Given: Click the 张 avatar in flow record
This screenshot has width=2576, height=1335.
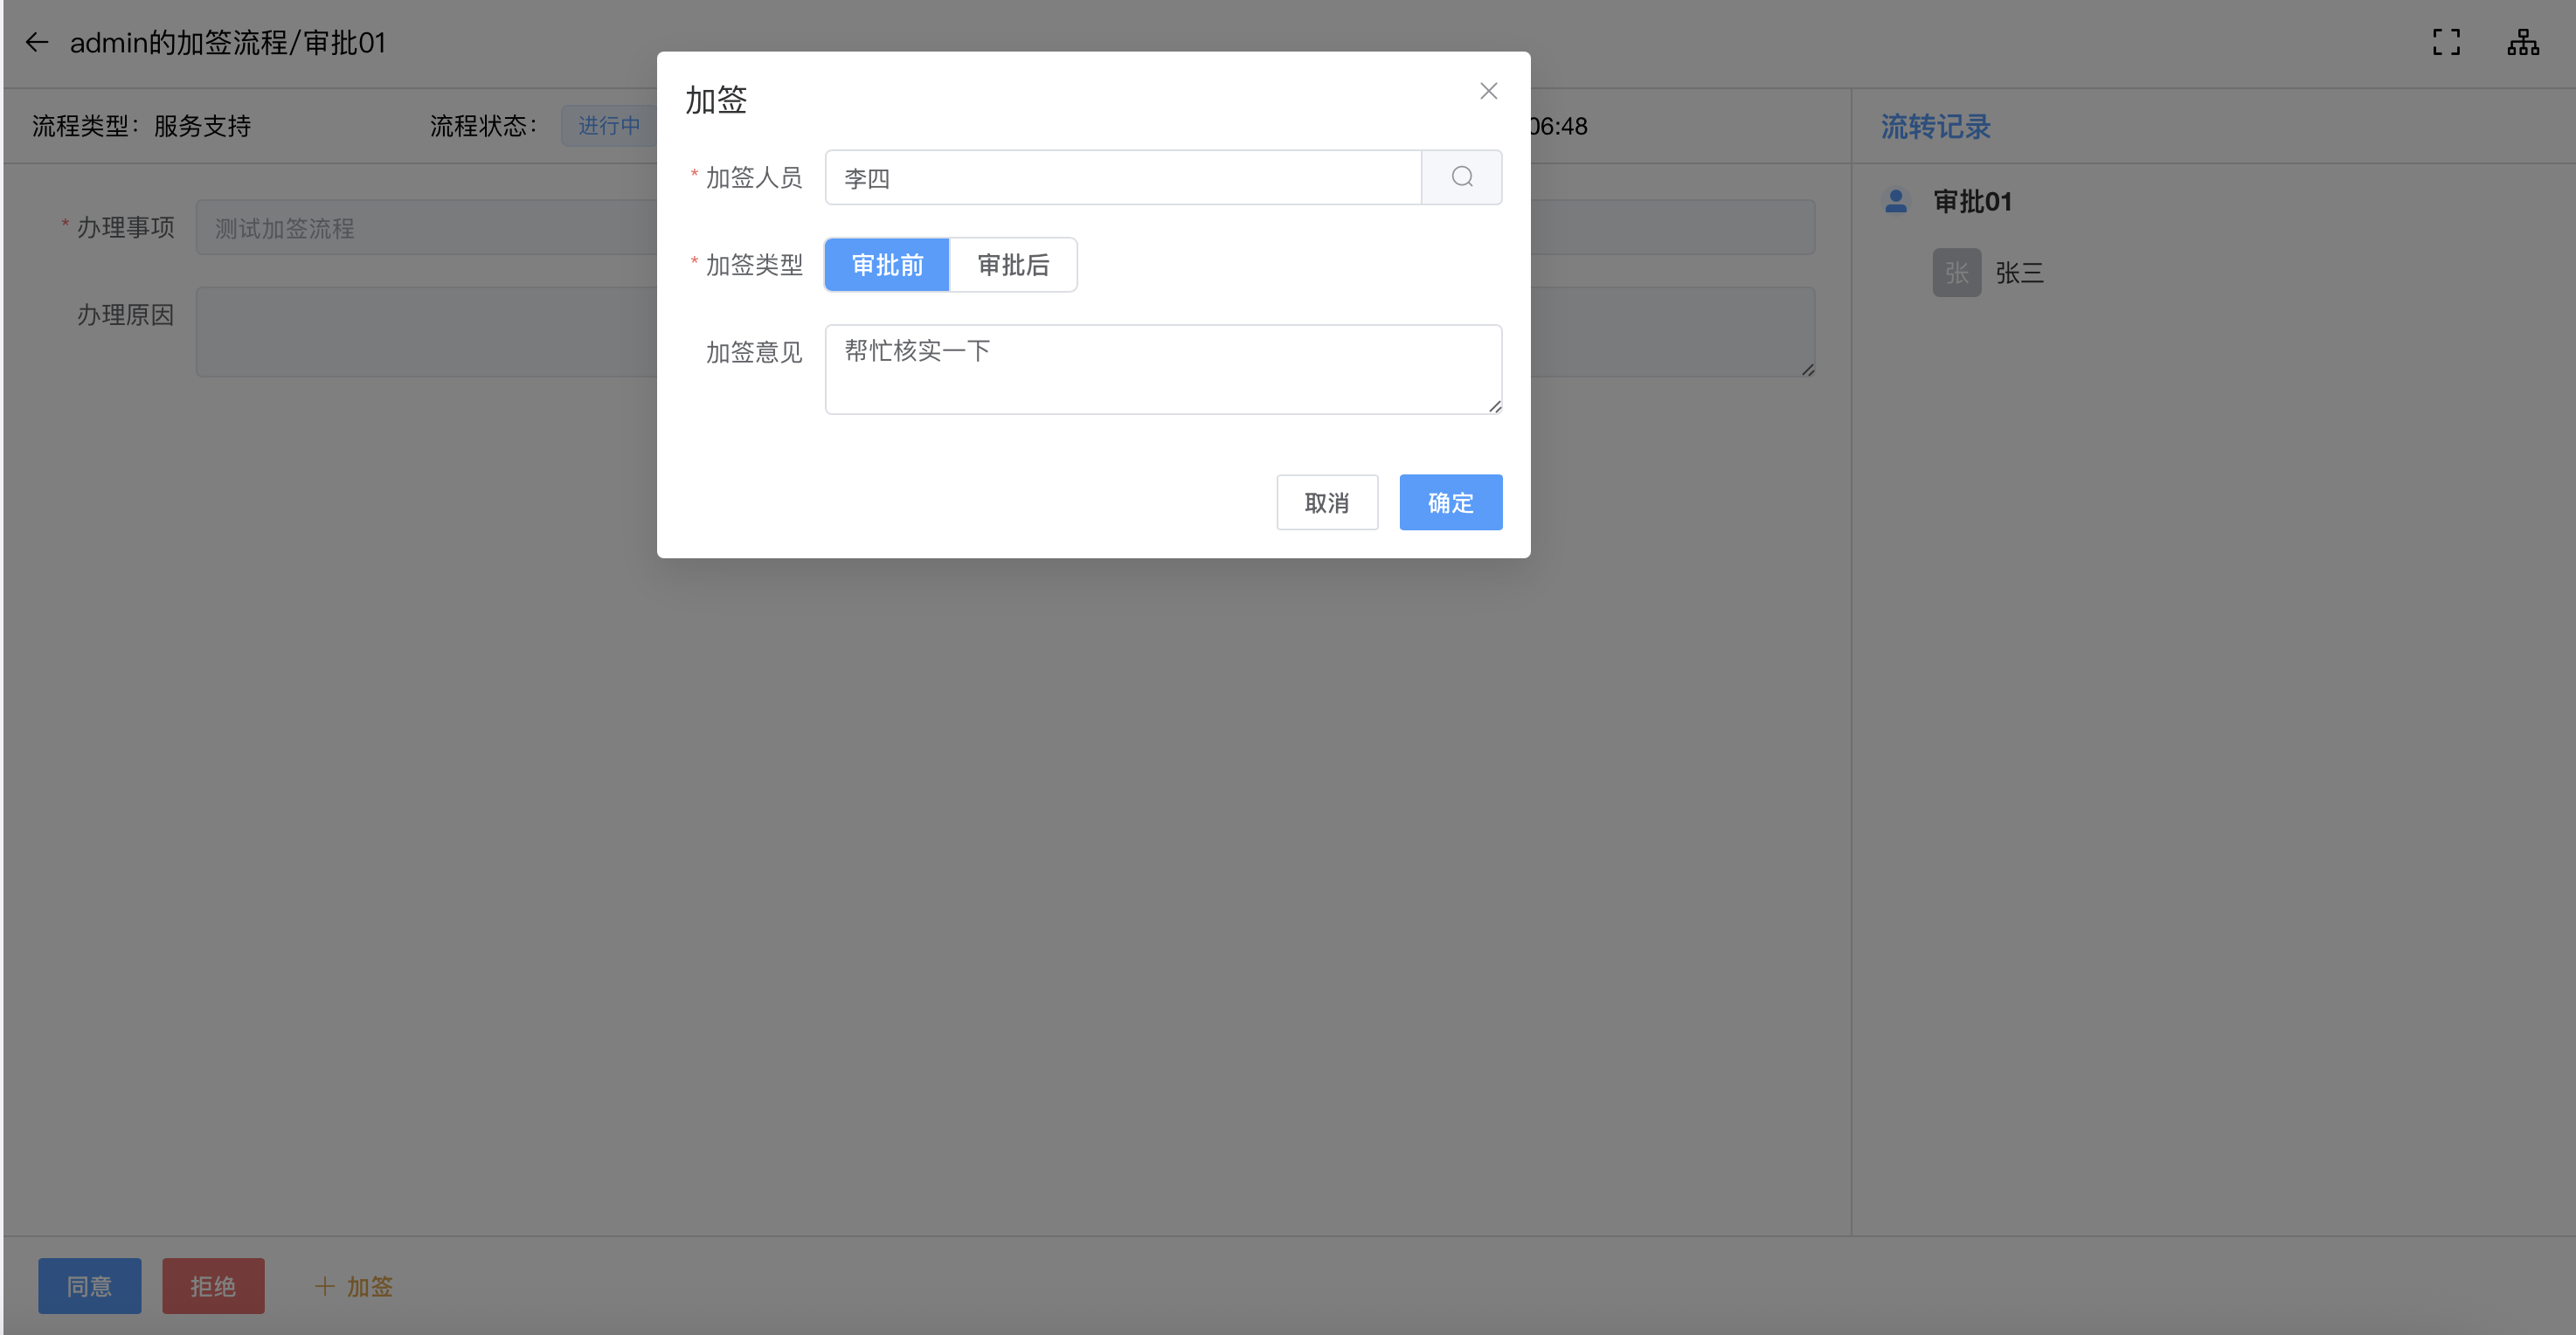Looking at the screenshot, I should pyautogui.click(x=1956, y=273).
